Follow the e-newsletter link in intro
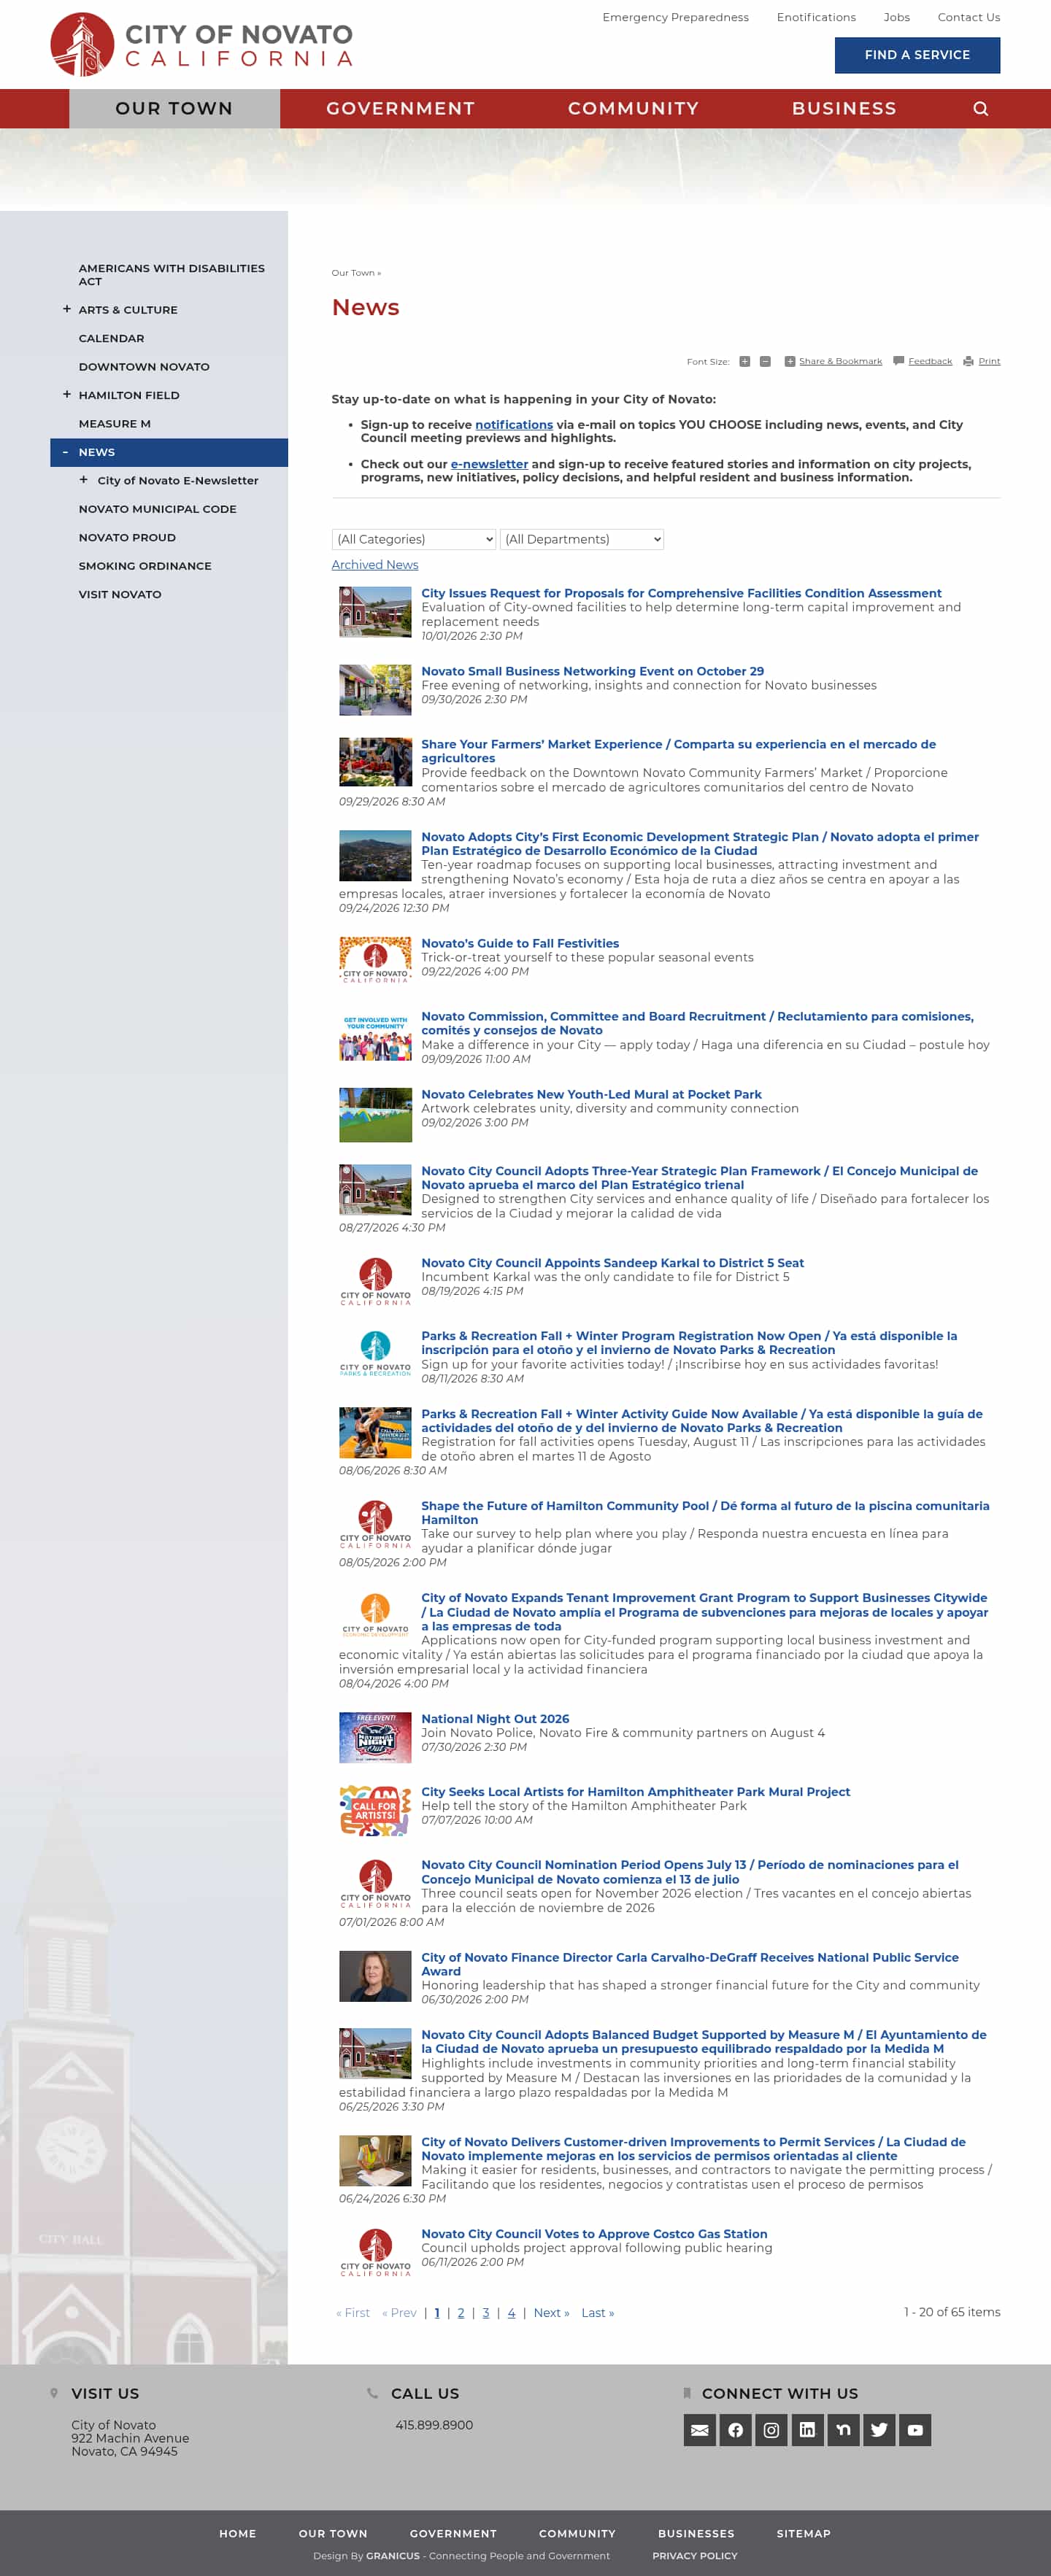1051x2576 pixels. click(489, 464)
